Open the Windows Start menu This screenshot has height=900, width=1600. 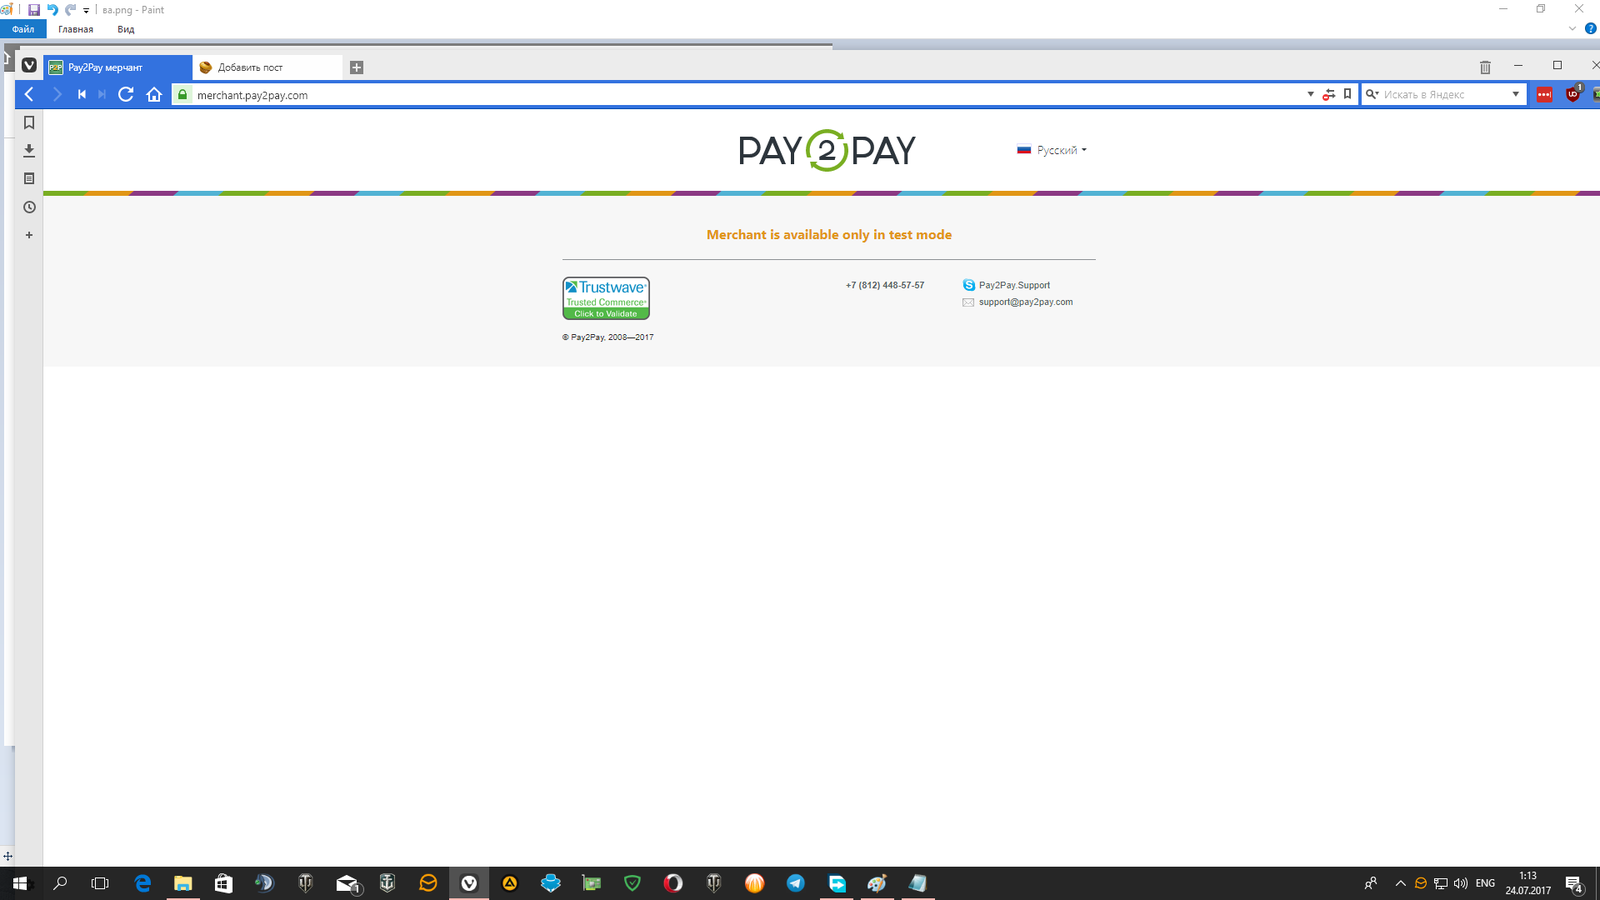point(20,883)
